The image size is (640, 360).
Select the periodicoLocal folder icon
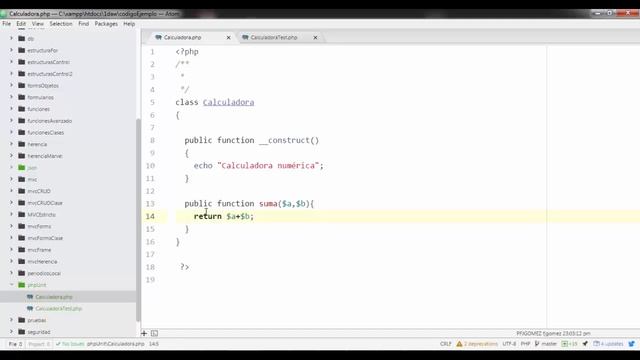(x=22, y=273)
